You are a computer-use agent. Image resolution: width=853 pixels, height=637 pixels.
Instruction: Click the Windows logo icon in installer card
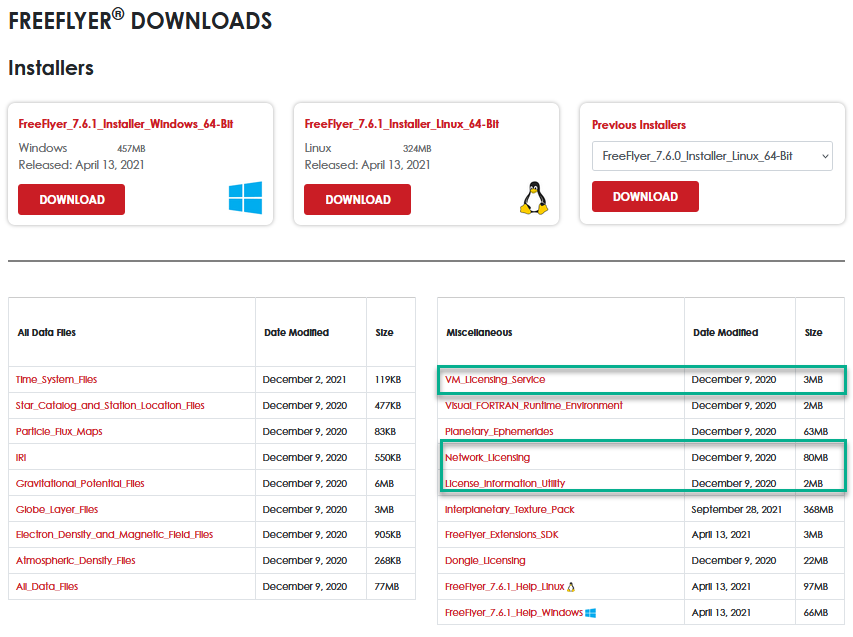[245, 197]
